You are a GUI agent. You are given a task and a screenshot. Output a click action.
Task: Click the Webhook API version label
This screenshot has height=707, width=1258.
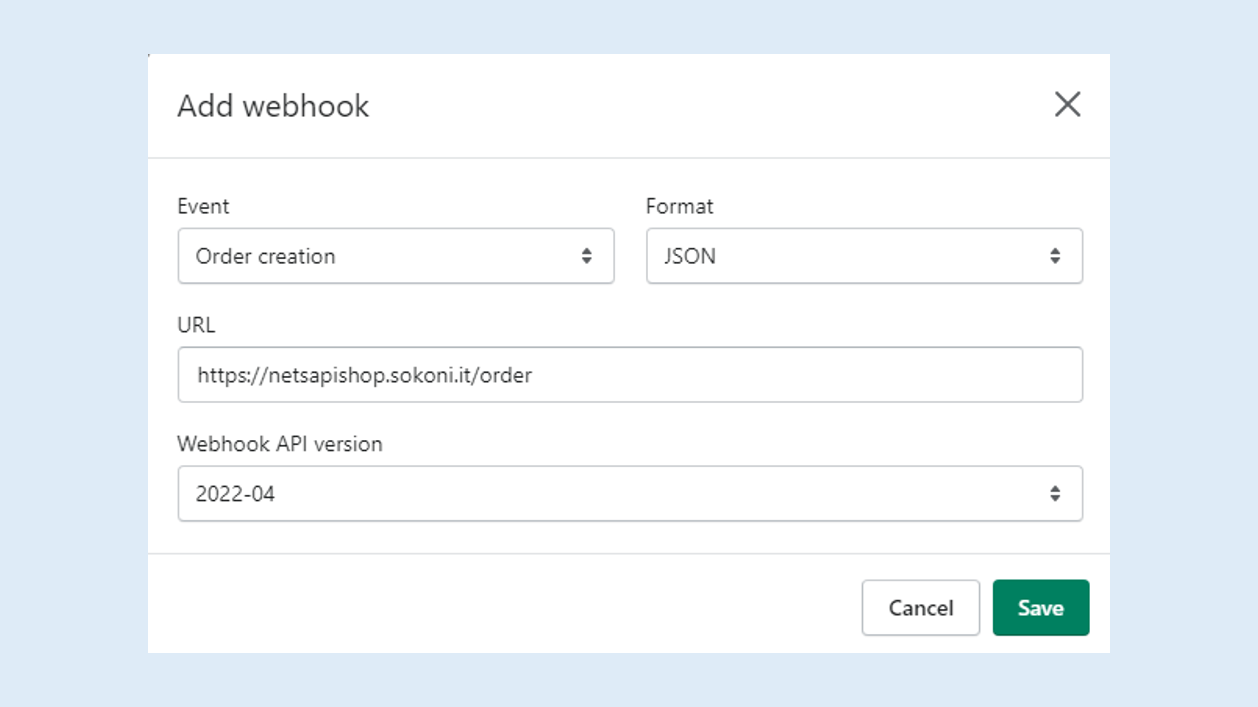click(x=280, y=444)
